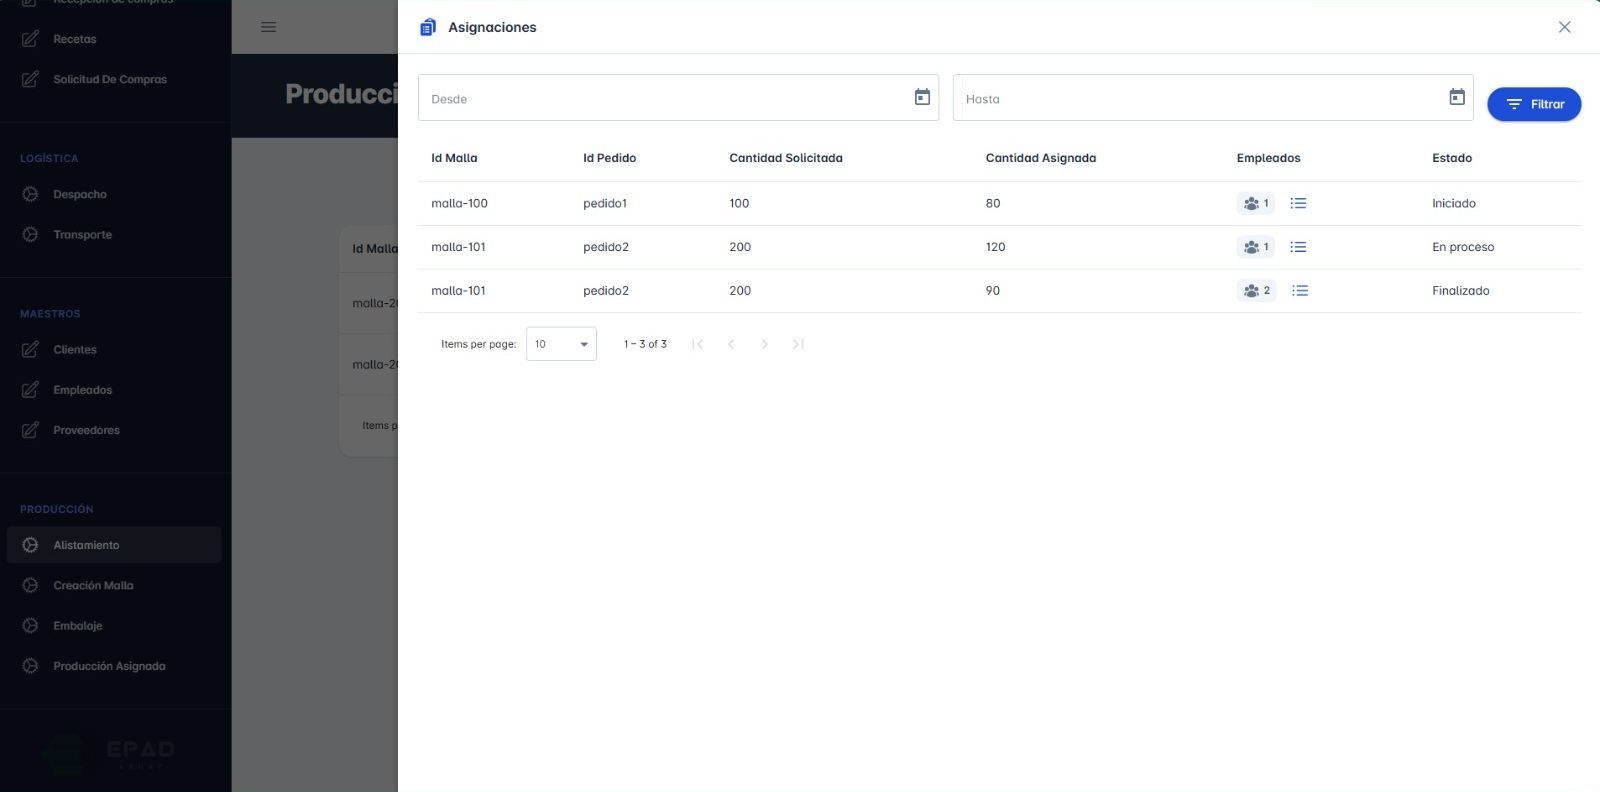Sort by Cantidad Asignada column header
This screenshot has width=1600, height=792.
[1040, 158]
